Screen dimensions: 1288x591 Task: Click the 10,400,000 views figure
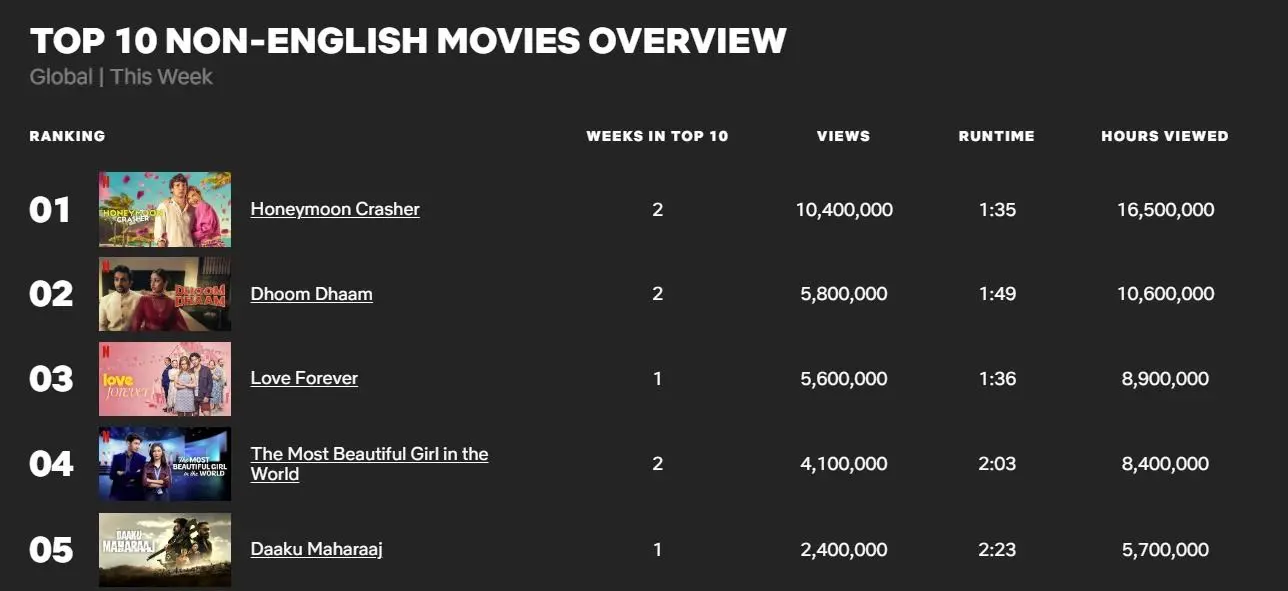pos(844,210)
